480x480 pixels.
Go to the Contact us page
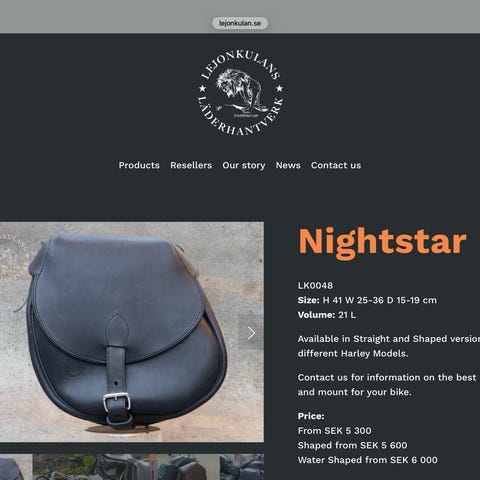[336, 165]
